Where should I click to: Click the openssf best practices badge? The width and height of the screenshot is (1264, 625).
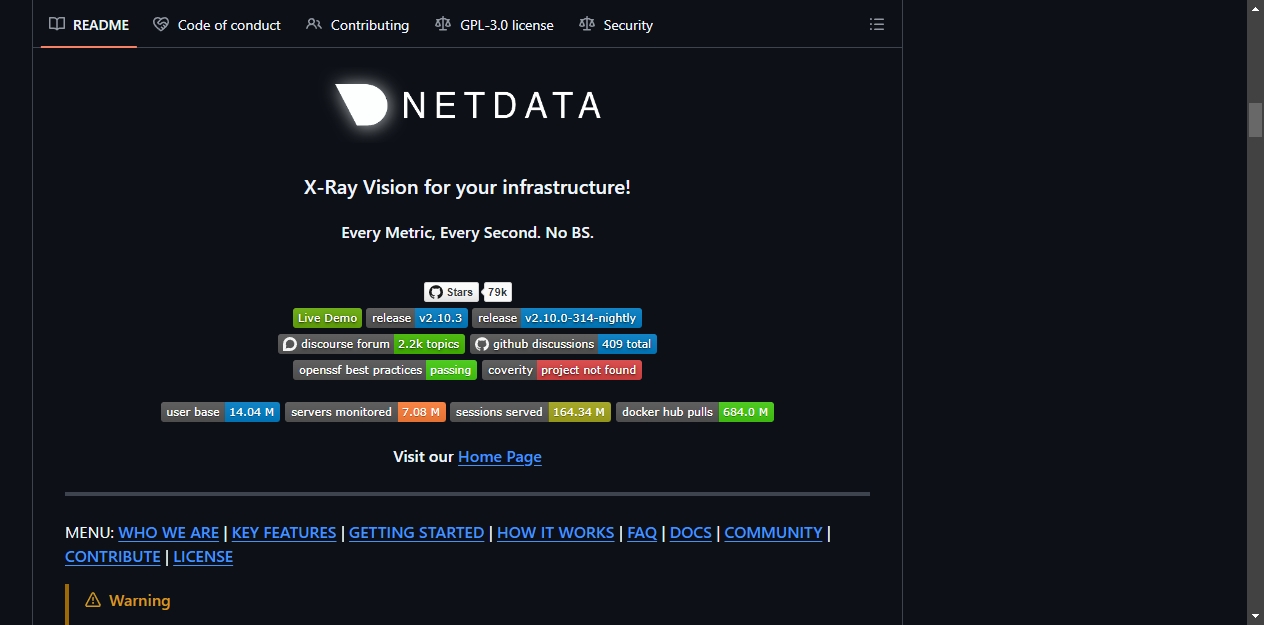click(385, 370)
